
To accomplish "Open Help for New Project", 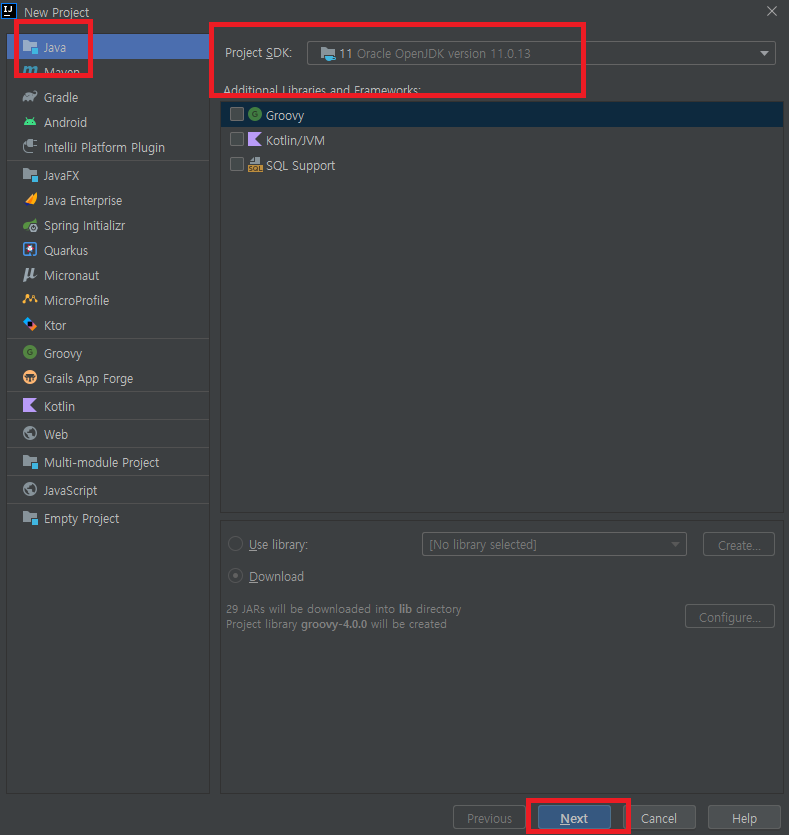I will [744, 818].
